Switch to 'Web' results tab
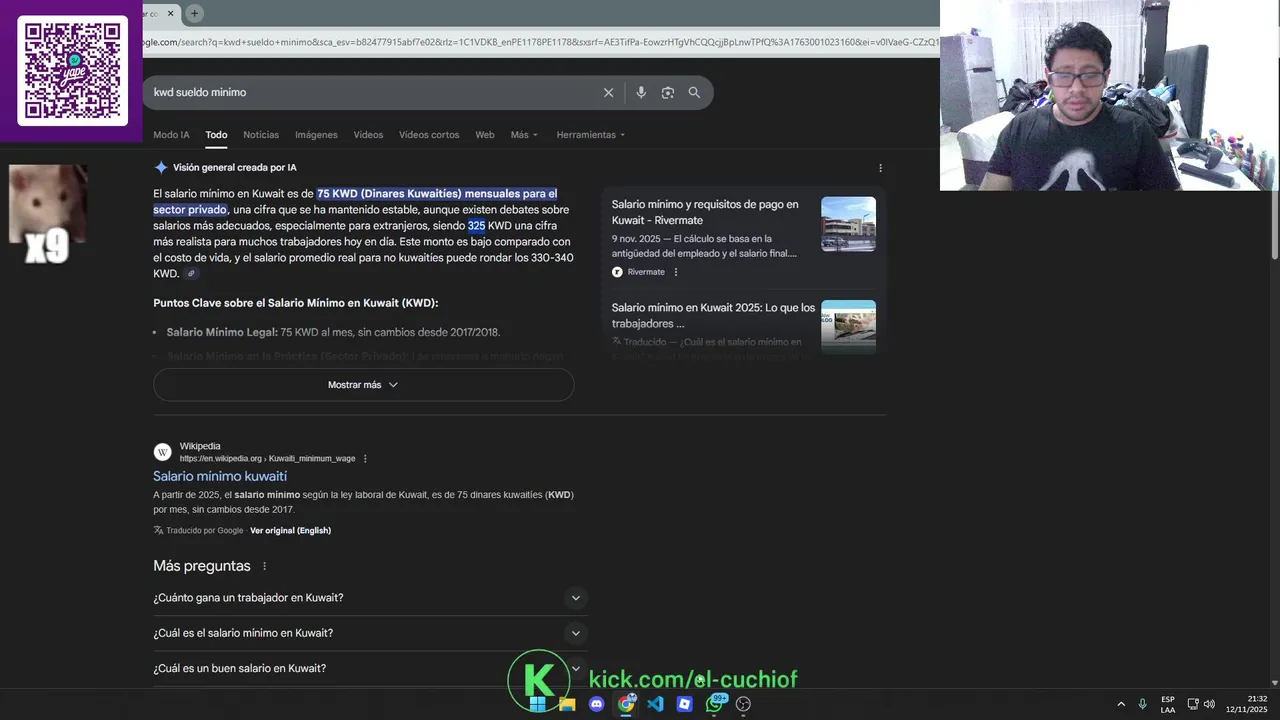Screen dimensions: 1280x720 click(x=485, y=135)
